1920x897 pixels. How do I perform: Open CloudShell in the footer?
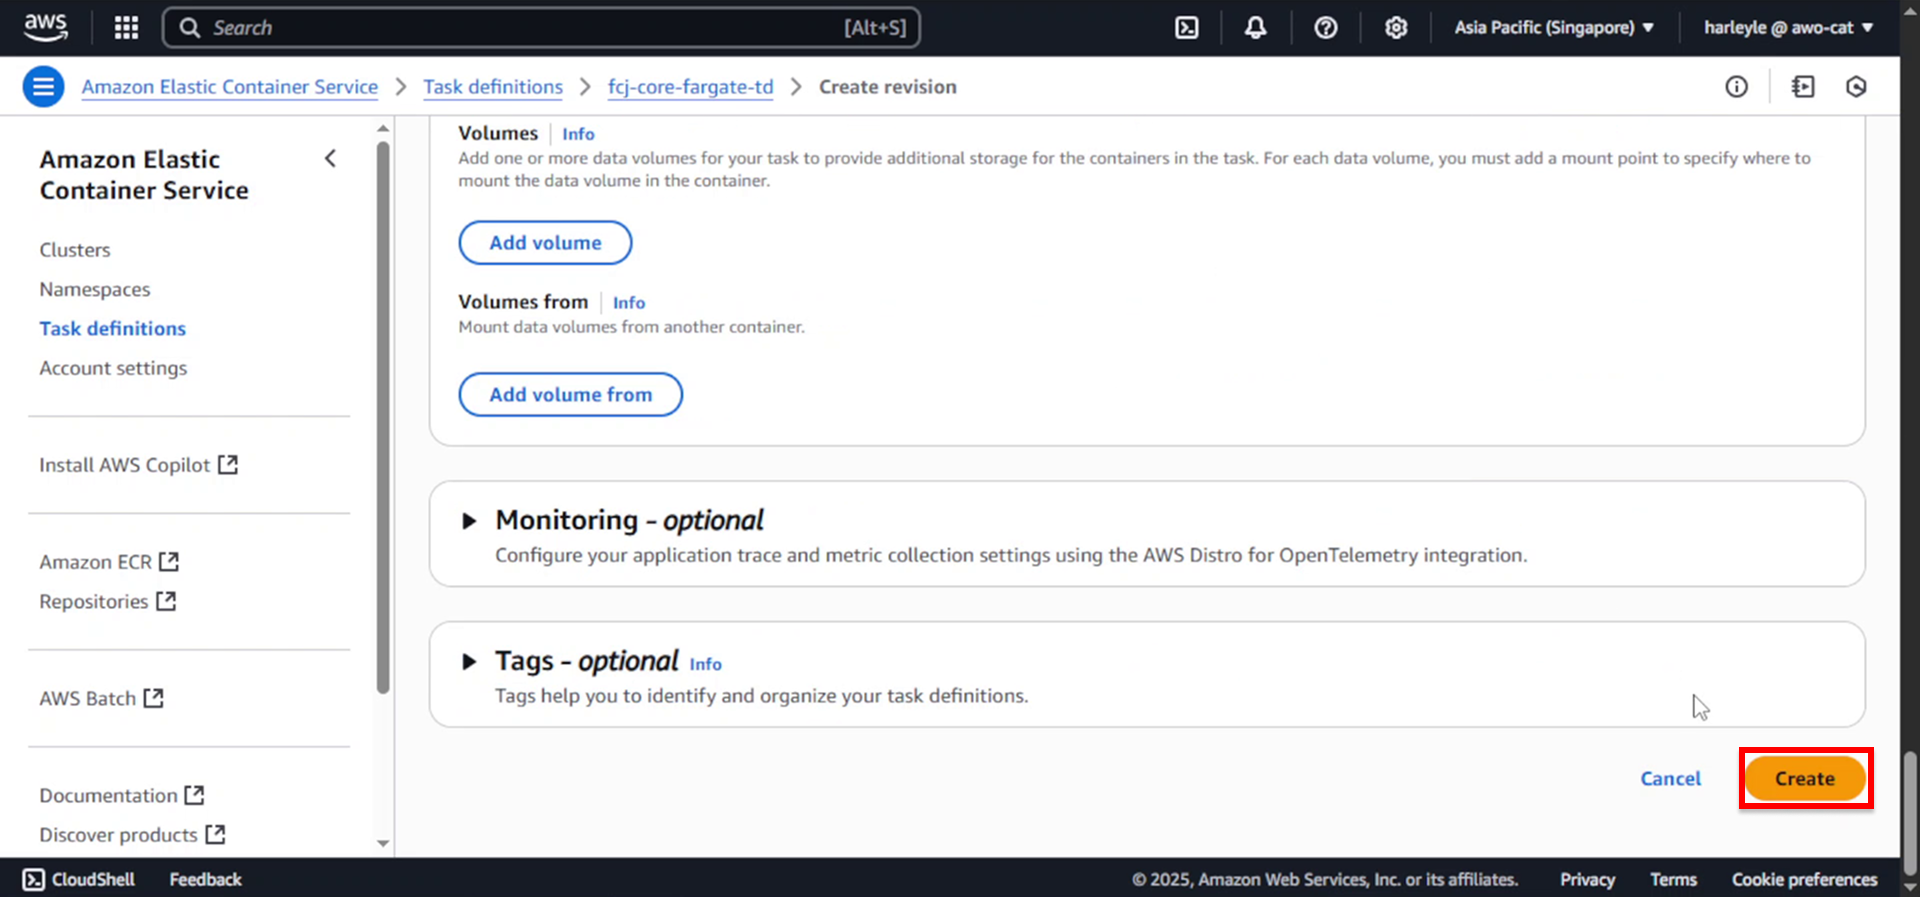point(78,879)
